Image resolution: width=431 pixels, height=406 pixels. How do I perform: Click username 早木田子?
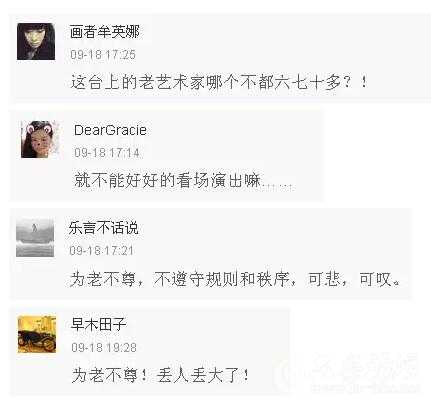99,324
